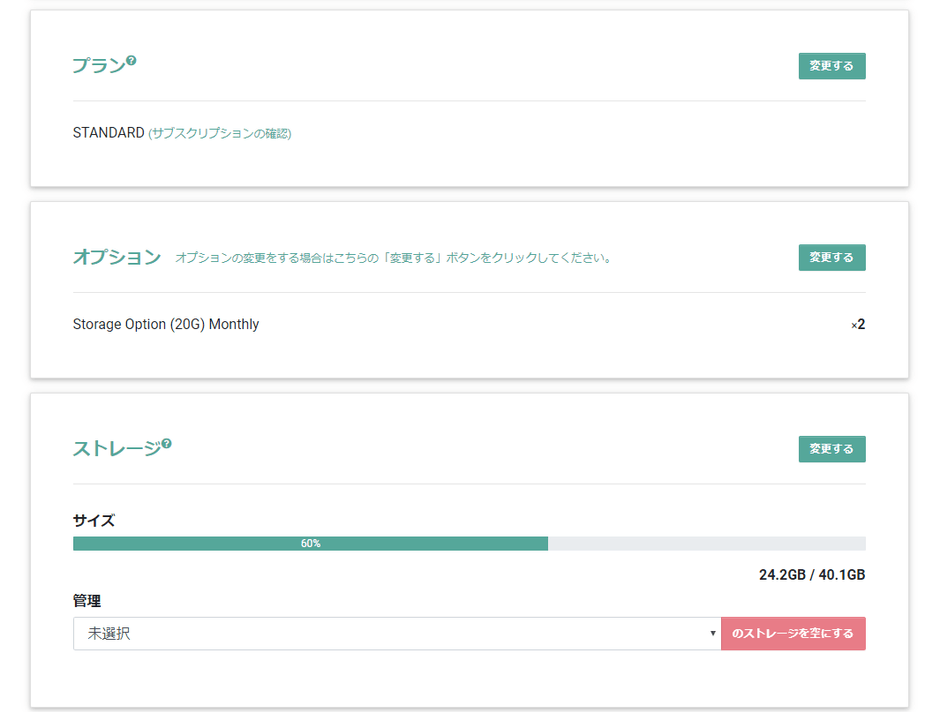940x712 pixels.
Task: Click the dropdown arrow in 管理 selector
Action: pyautogui.click(x=712, y=634)
